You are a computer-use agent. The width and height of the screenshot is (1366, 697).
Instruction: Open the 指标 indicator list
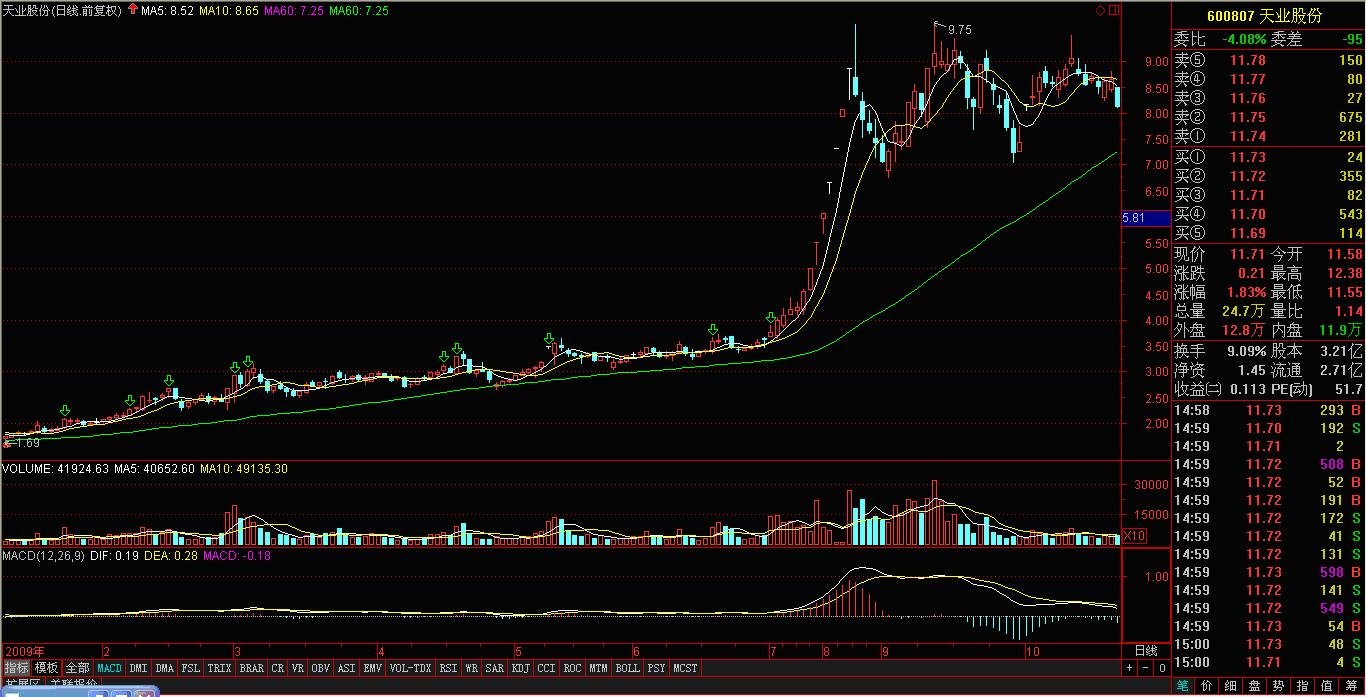[x=16, y=667]
